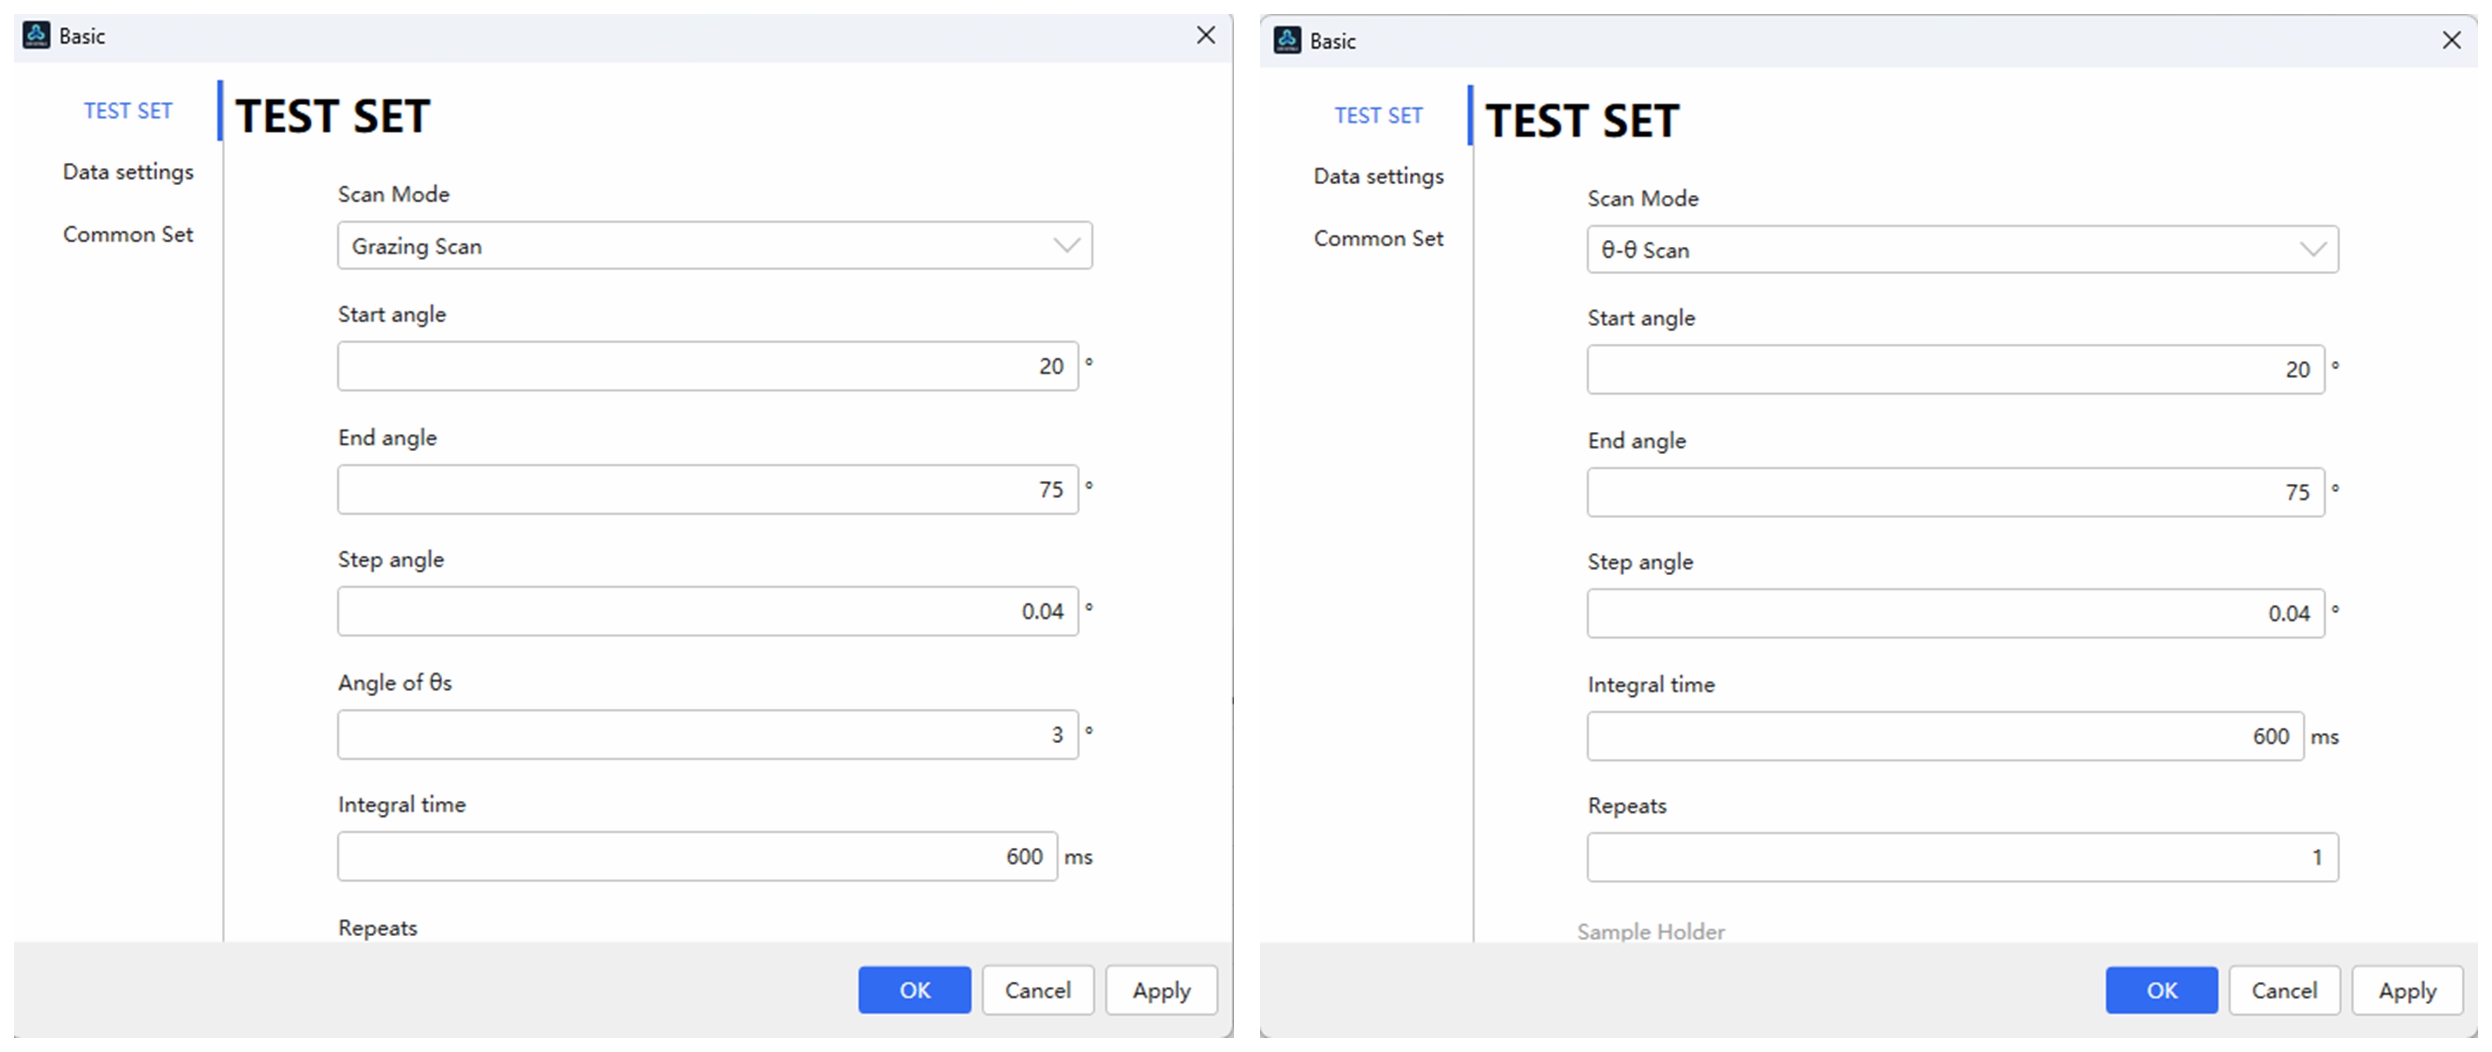The image size is (2492, 1052).
Task: Cancel the θ-θ Scan dialog
Action: click(x=2283, y=990)
